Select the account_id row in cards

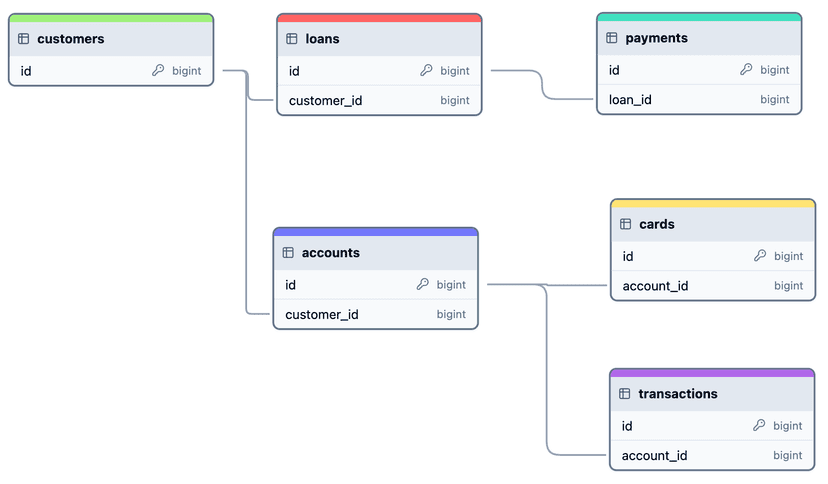656,286
